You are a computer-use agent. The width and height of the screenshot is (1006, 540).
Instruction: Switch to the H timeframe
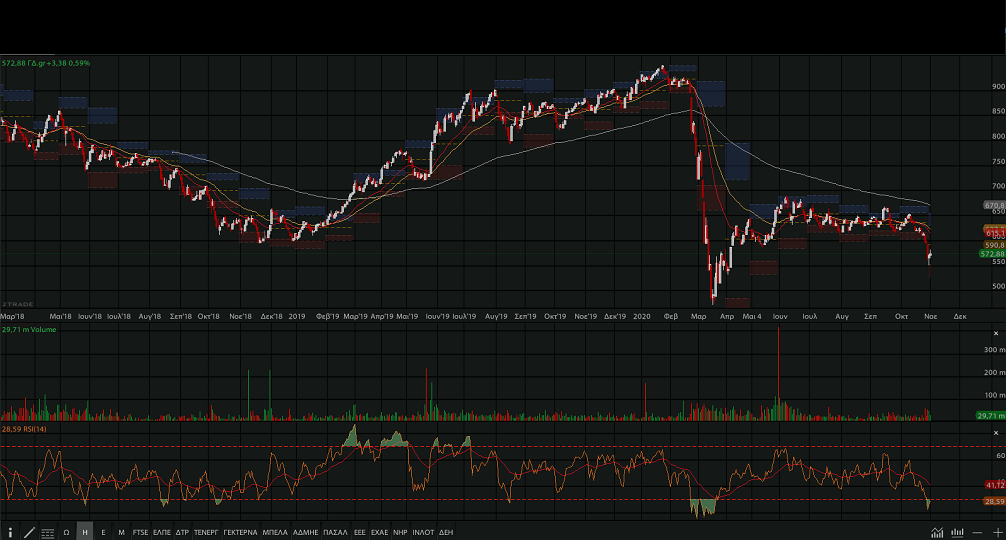(x=85, y=532)
